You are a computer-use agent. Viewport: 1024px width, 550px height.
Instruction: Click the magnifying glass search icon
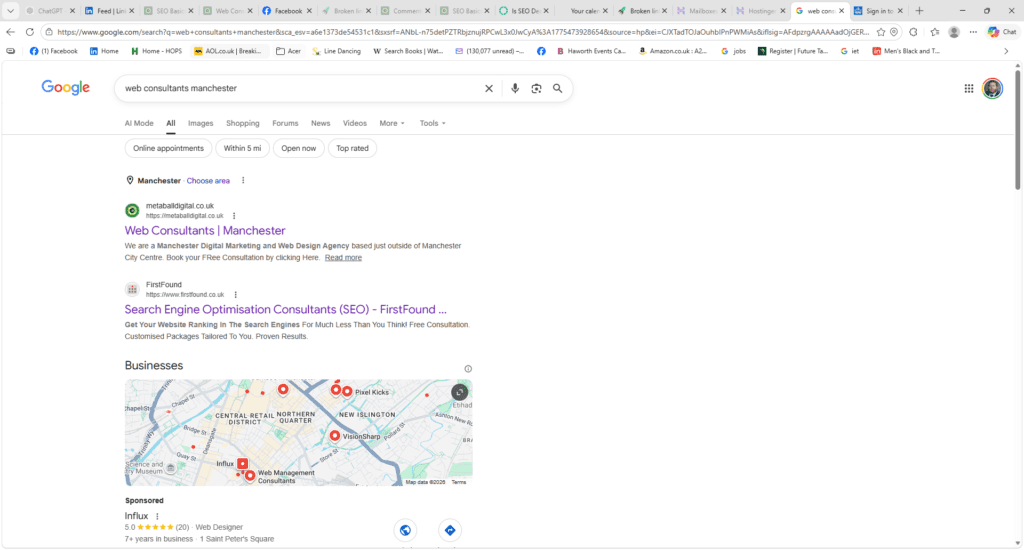558,88
